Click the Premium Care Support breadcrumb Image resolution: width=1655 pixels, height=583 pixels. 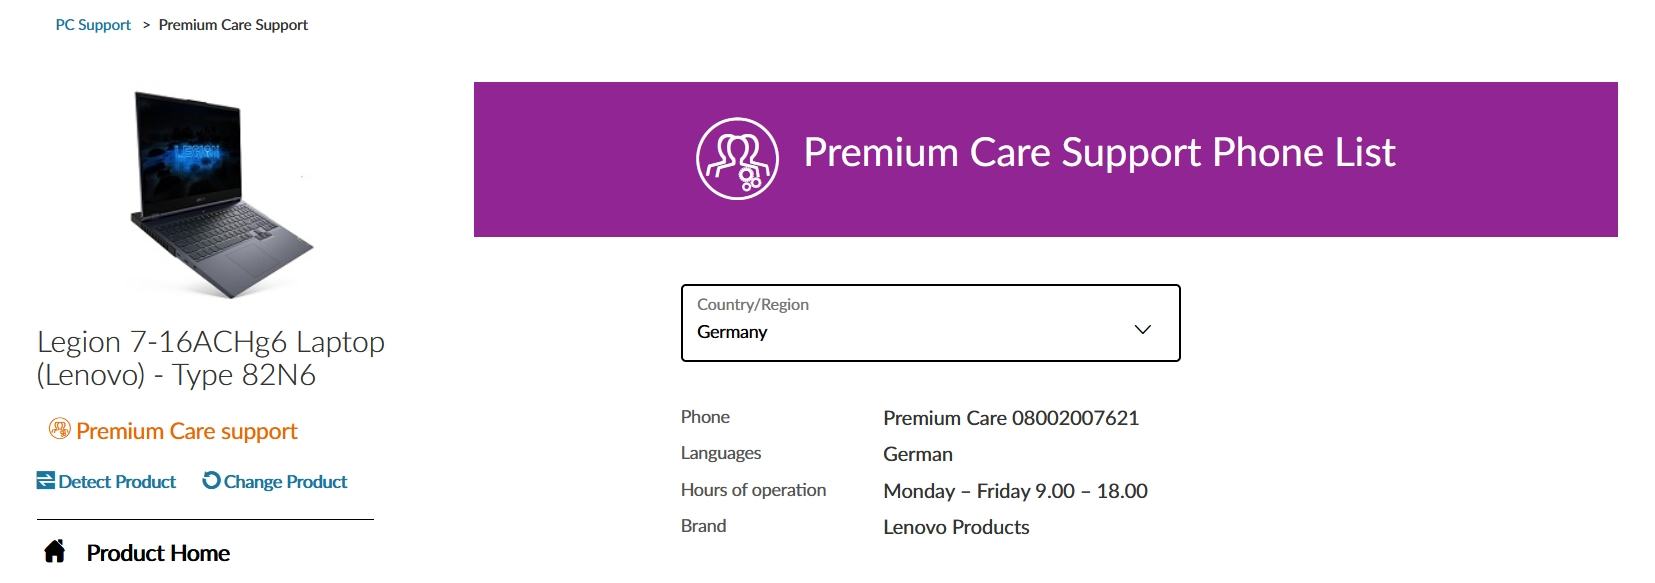[233, 25]
